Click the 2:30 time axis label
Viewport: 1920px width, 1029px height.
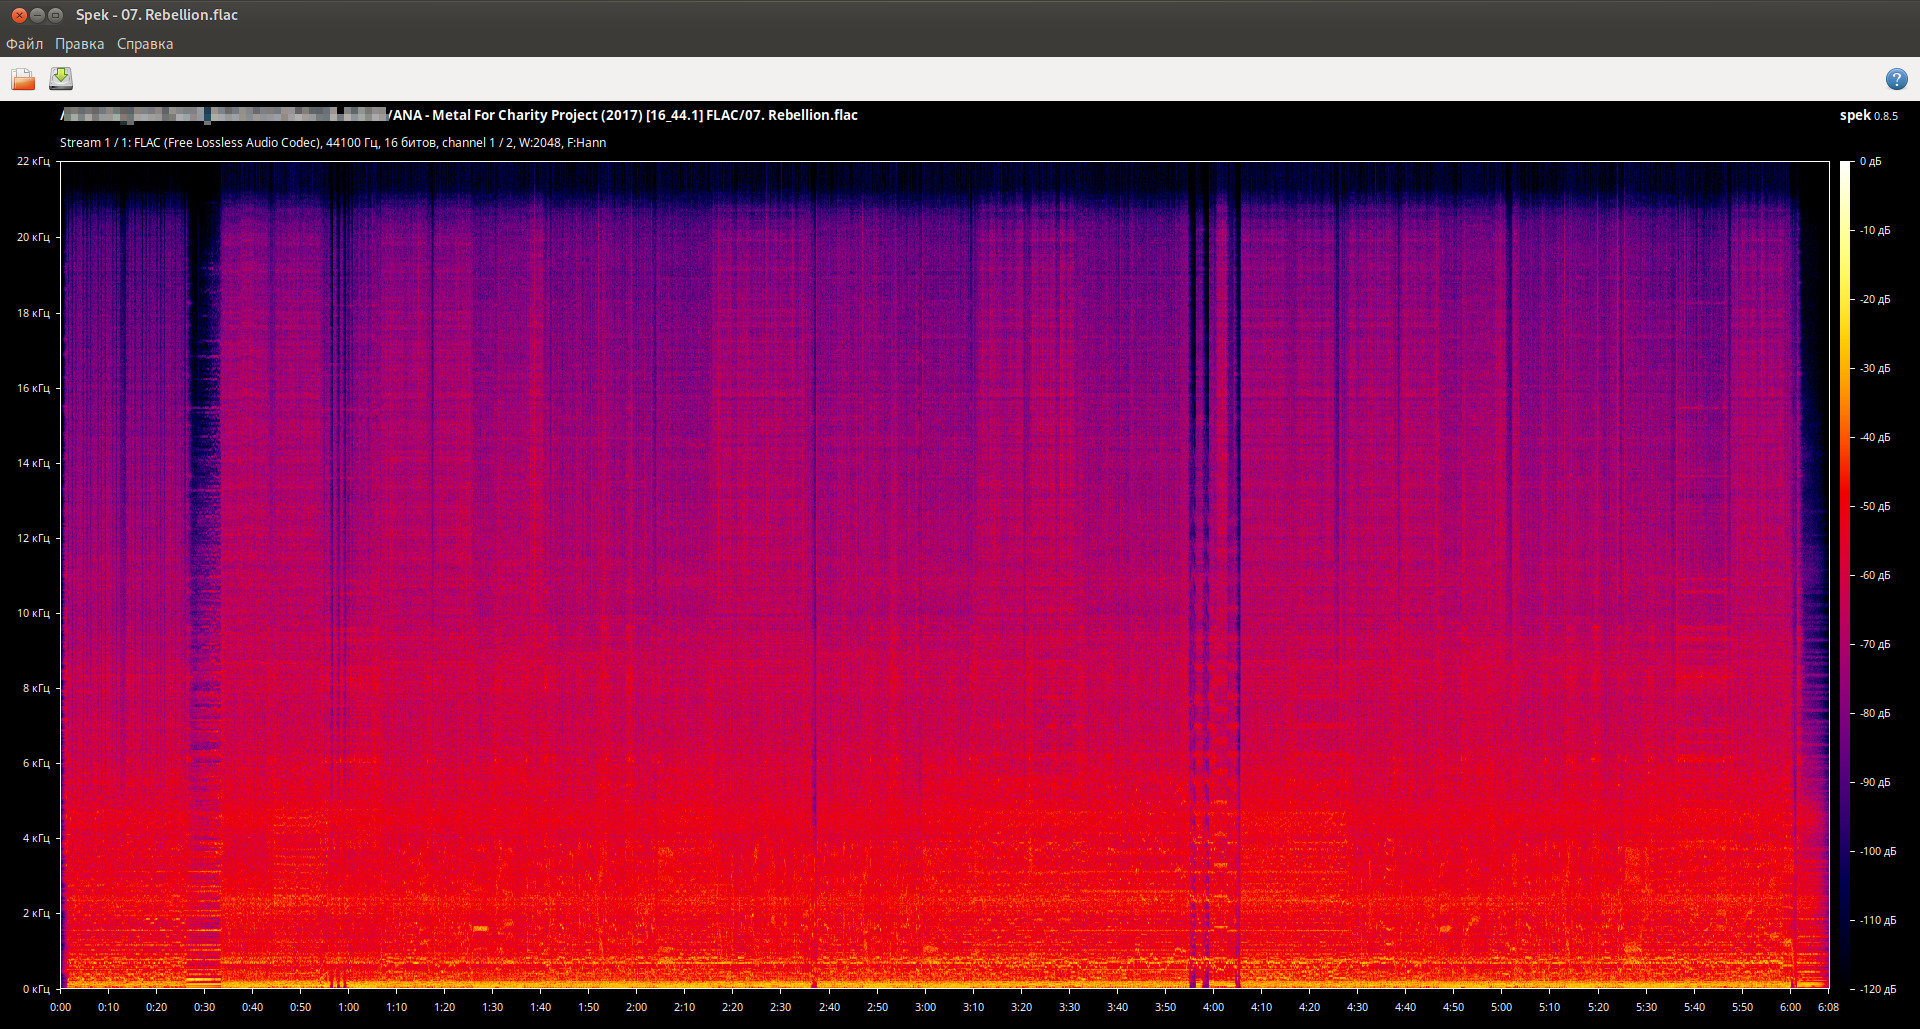coord(781,1007)
